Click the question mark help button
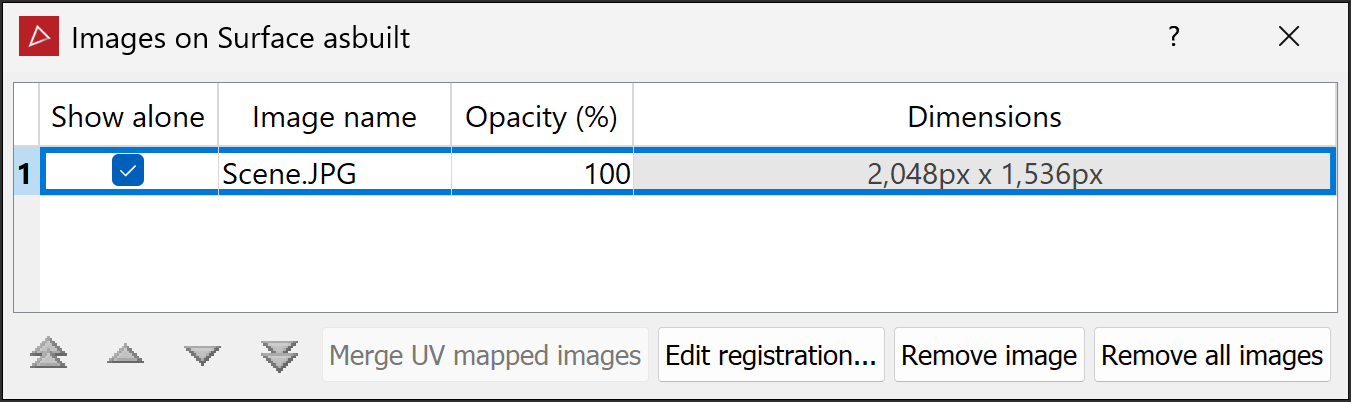This screenshot has height=402, width=1351. pos(1173,38)
